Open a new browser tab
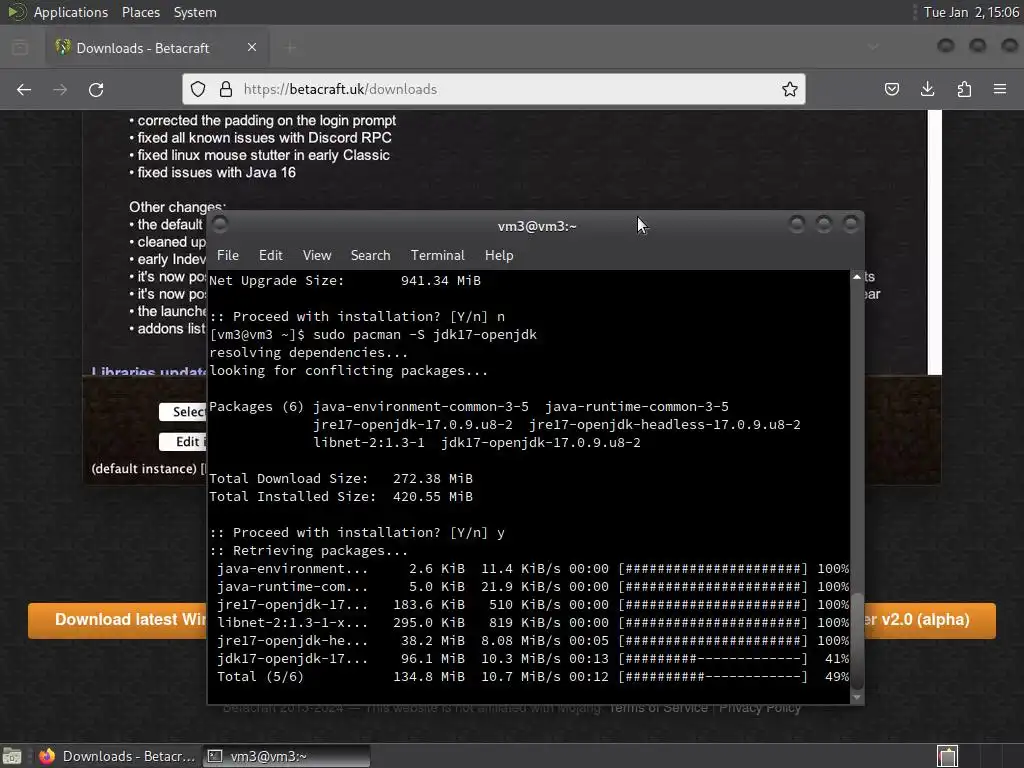1024x768 pixels. coord(291,47)
